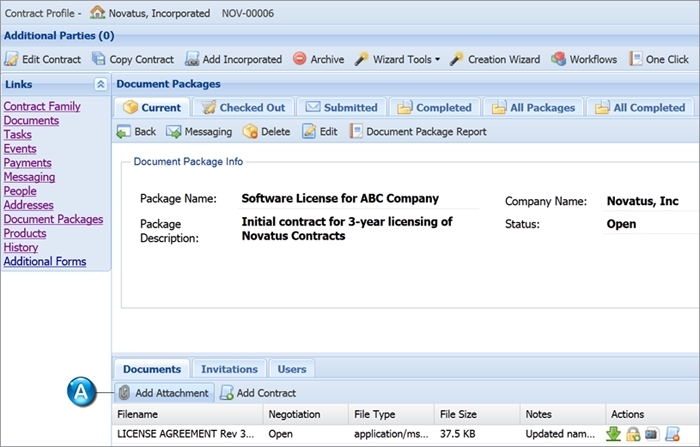700x447 pixels.
Task: Open the Payments link
Action: (x=27, y=163)
